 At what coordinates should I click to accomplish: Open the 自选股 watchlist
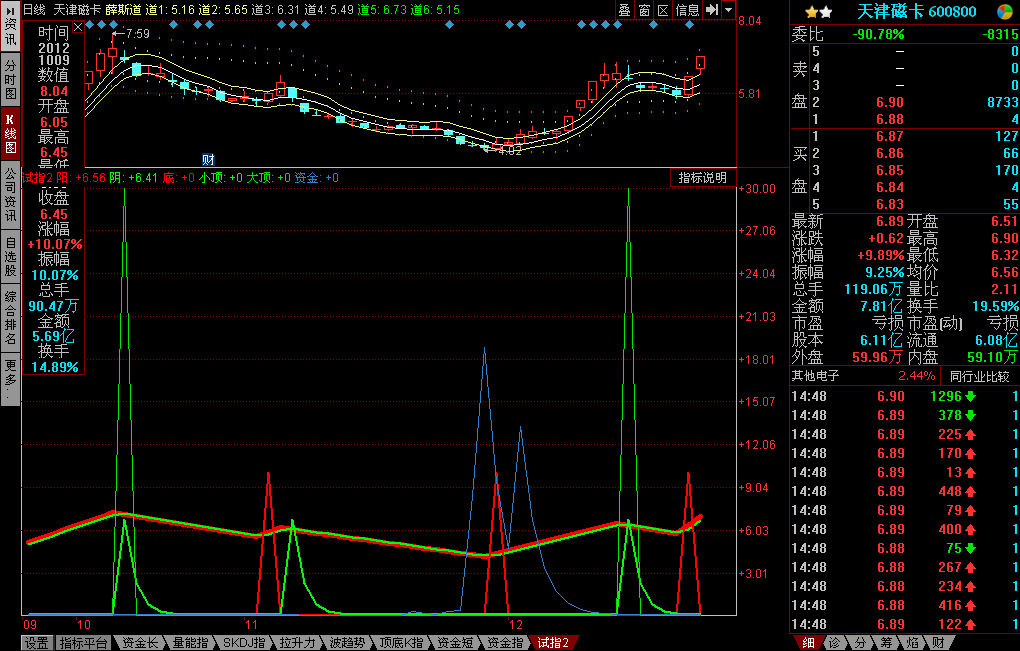(10, 256)
